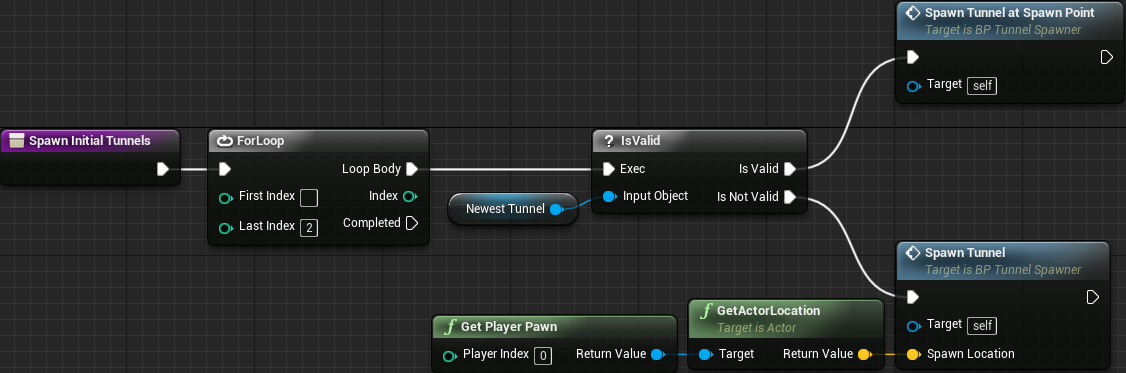Click the GetActorLocation node title
1126x373 pixels.
tap(768, 310)
